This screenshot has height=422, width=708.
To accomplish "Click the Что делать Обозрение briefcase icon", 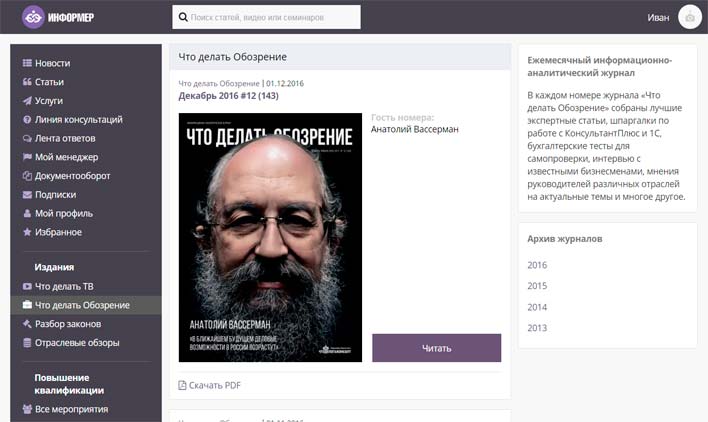I will [27, 305].
